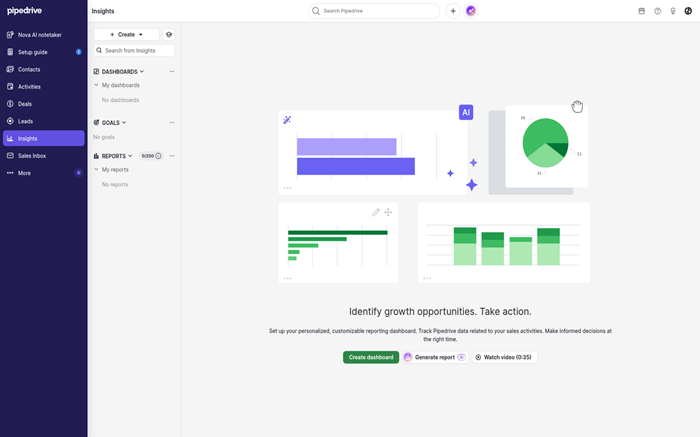Viewport: 700px width, 437px height.
Task: Open Activities in the sidebar
Action: pos(43,87)
